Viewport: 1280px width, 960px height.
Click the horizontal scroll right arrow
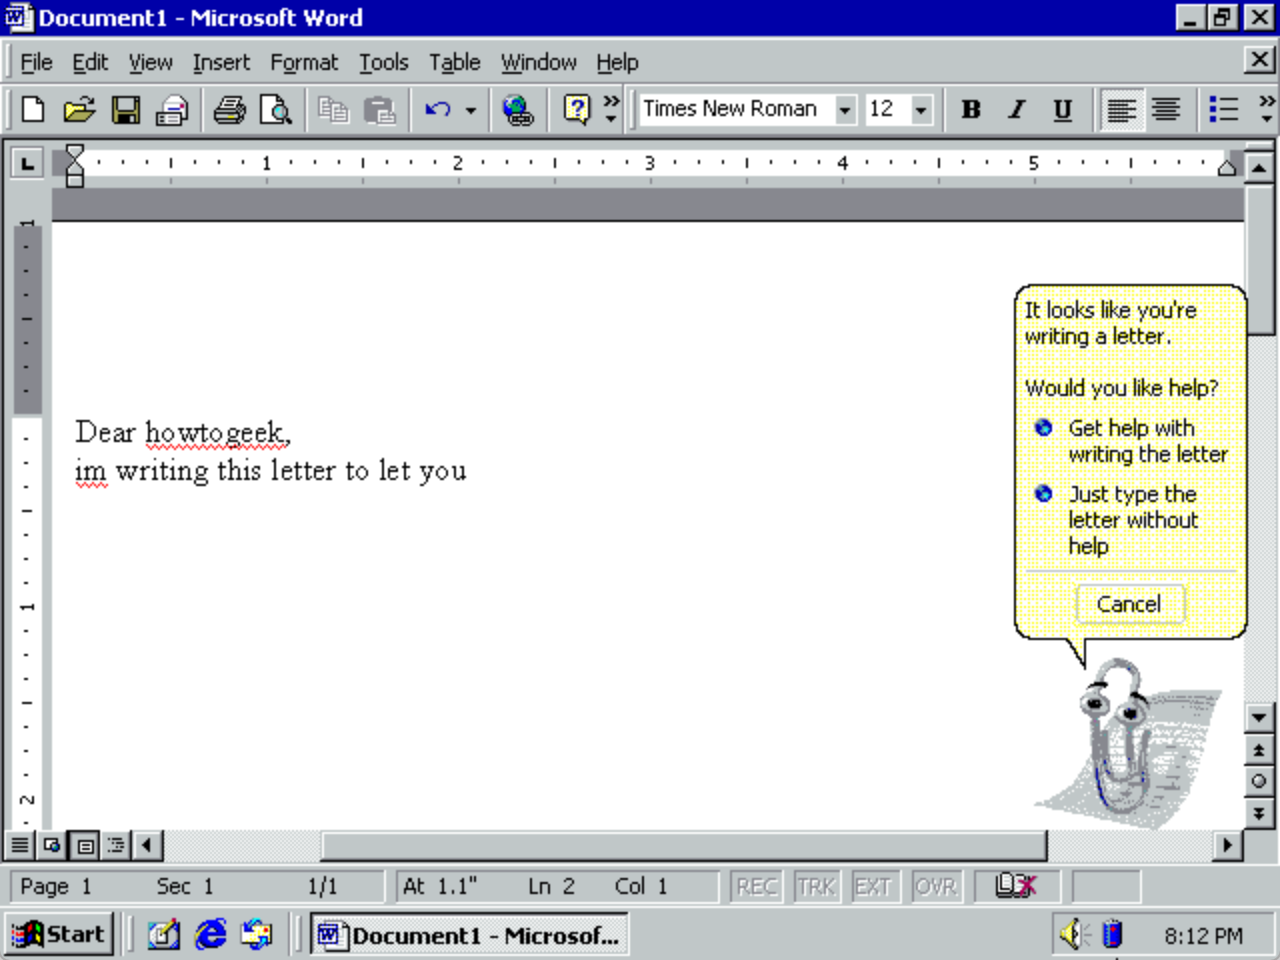pyautogui.click(x=1228, y=846)
